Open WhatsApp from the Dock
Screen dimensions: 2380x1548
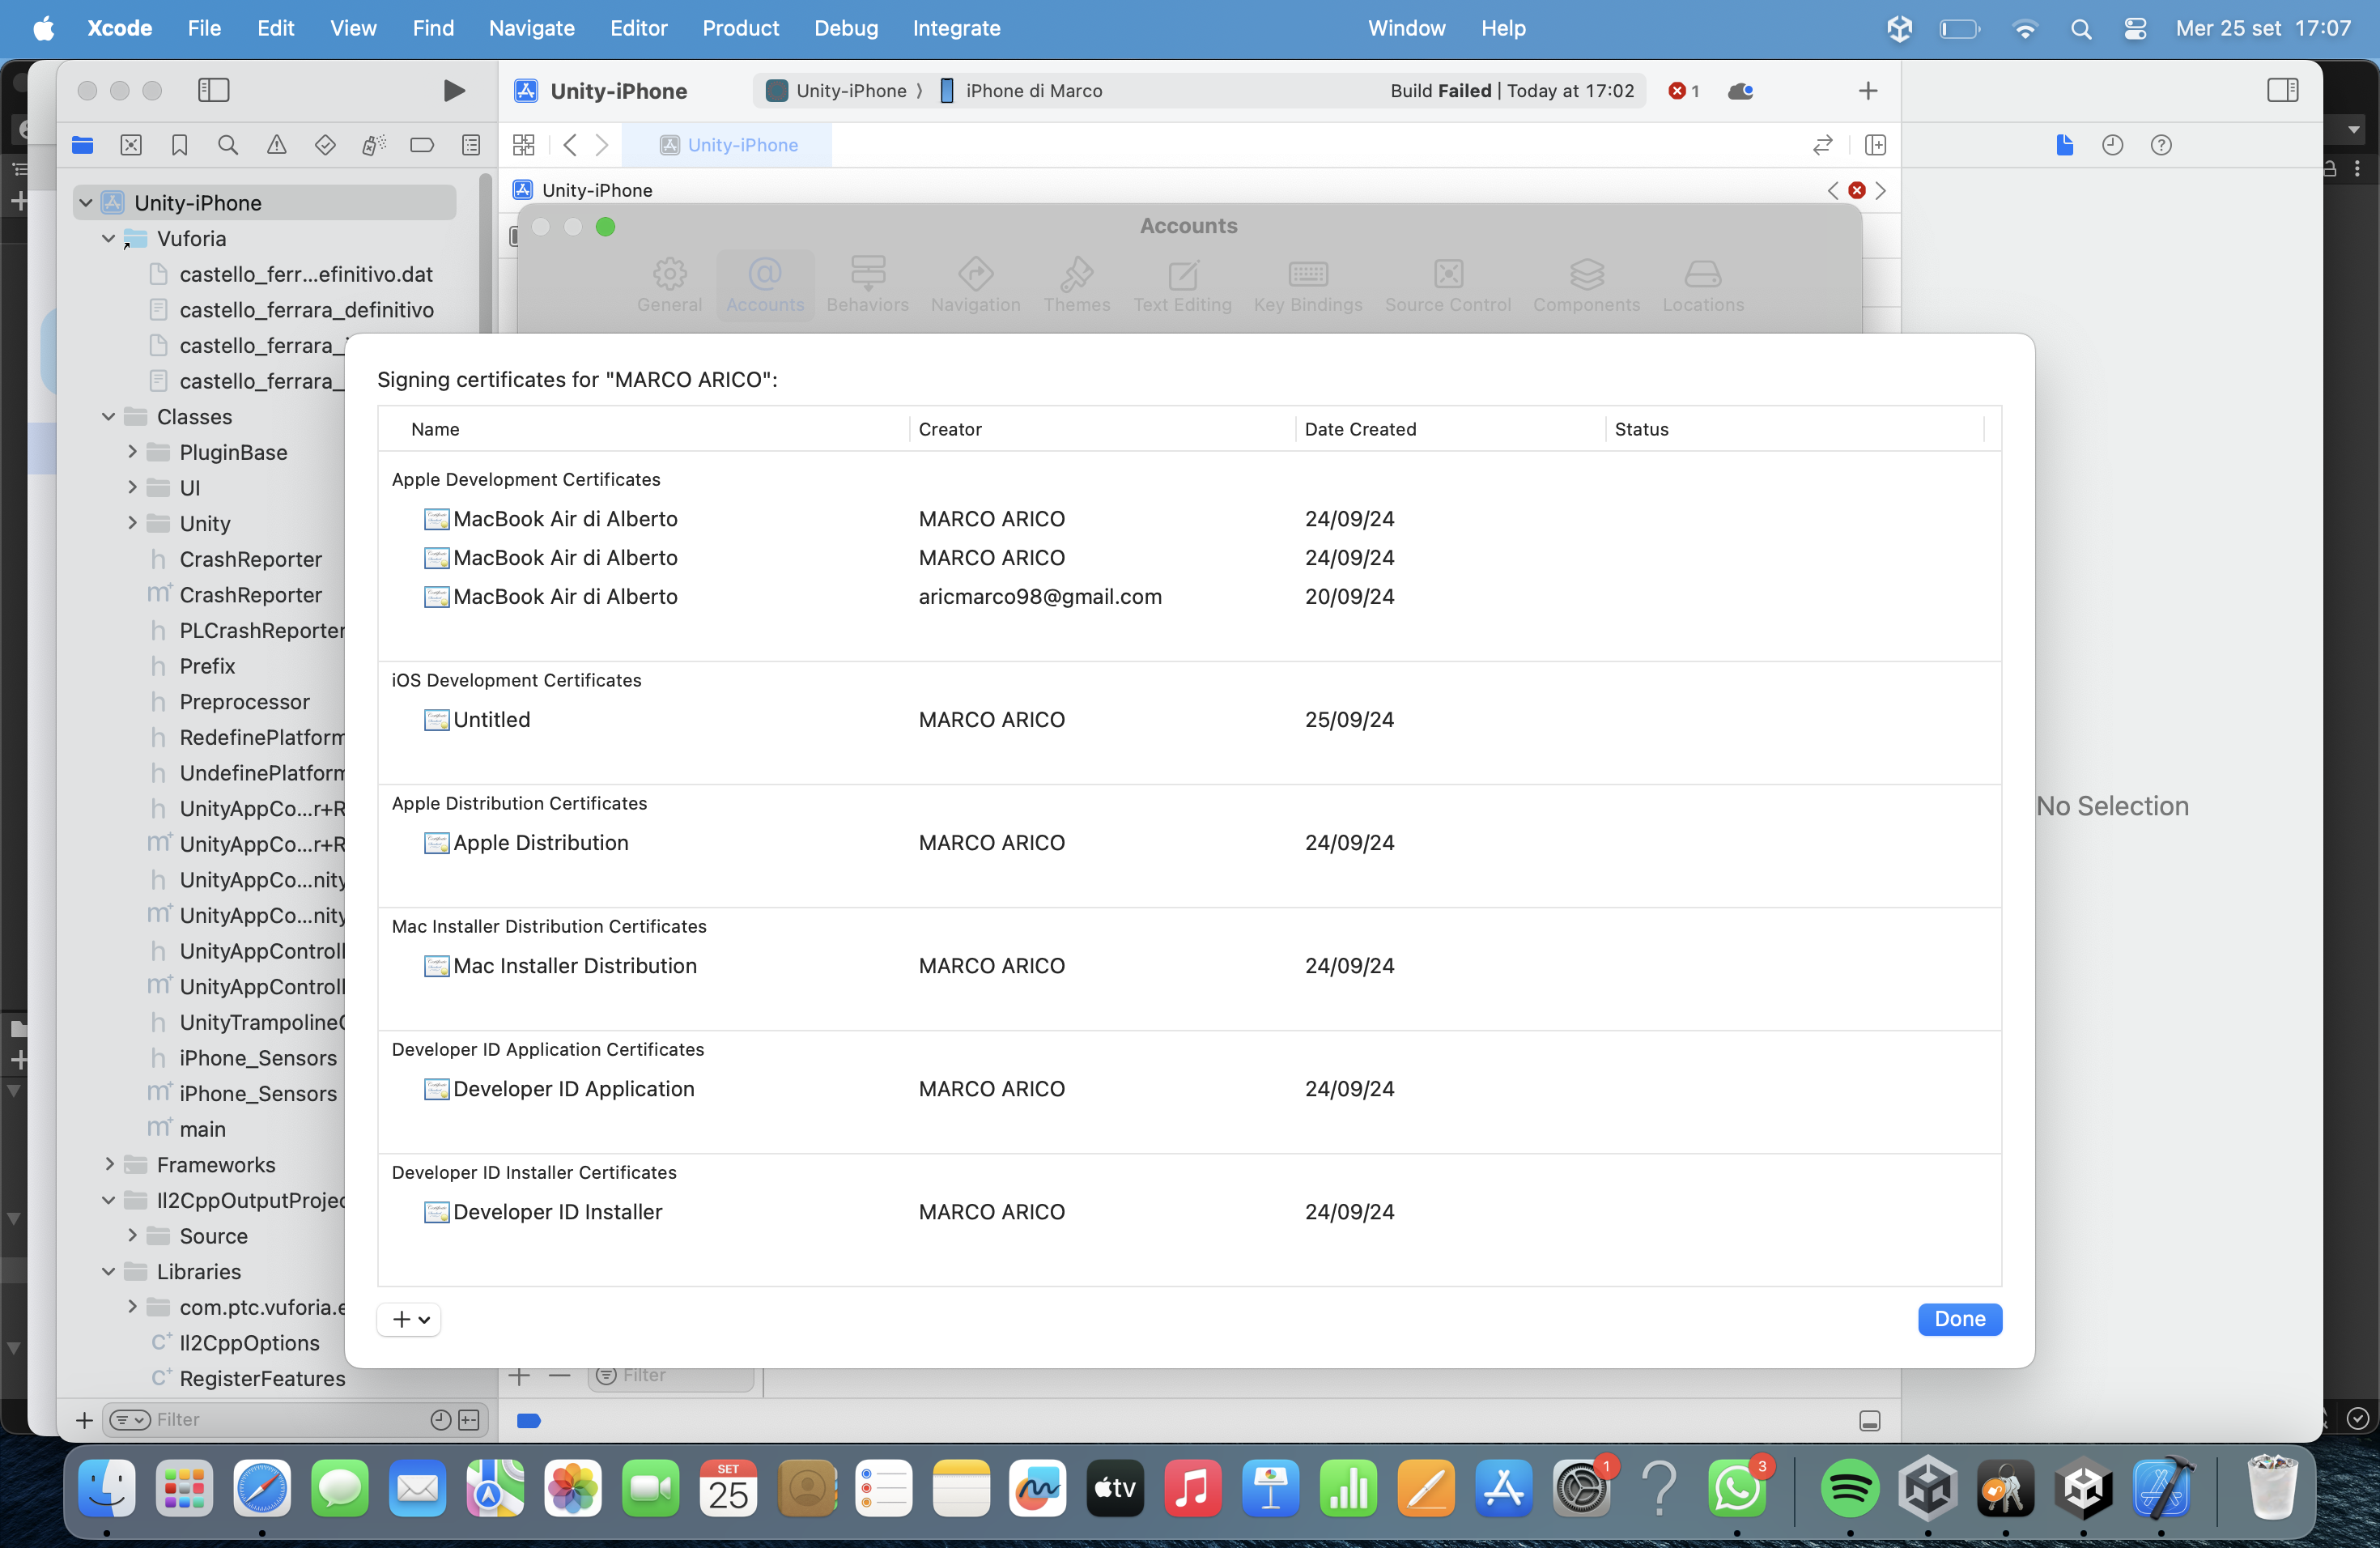1738,1489
